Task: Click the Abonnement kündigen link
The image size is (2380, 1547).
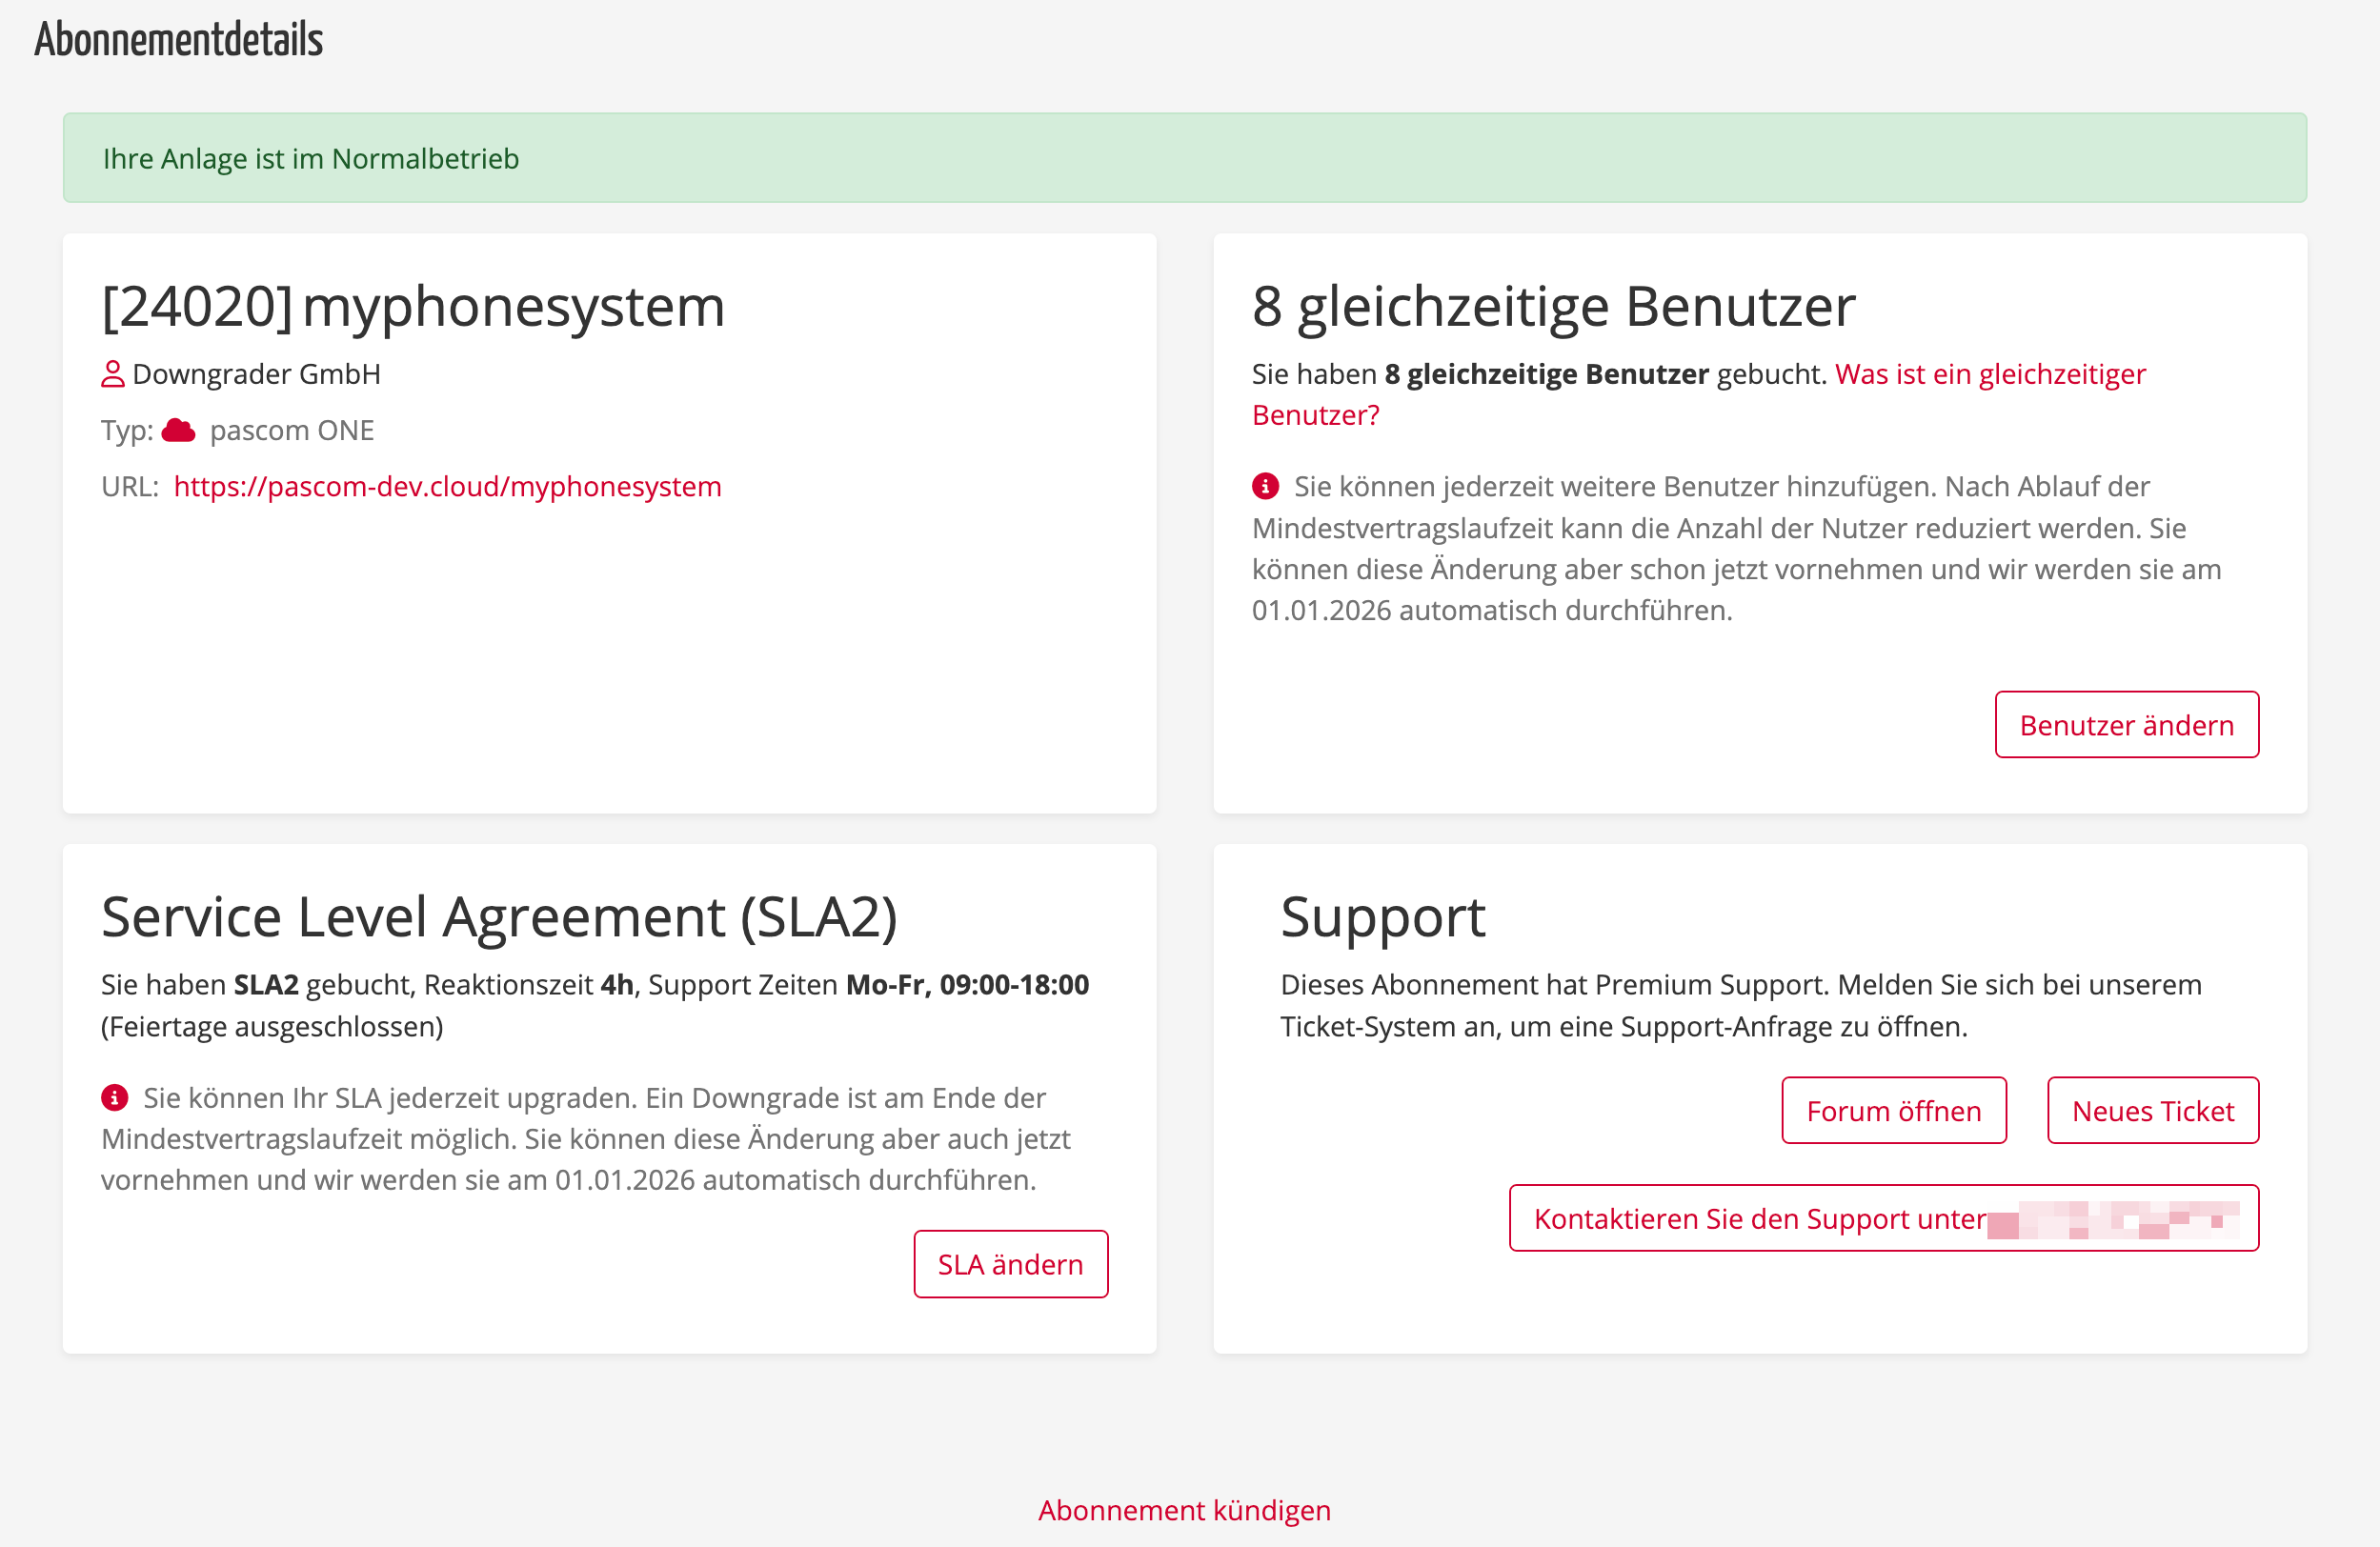Action: pos(1184,1510)
